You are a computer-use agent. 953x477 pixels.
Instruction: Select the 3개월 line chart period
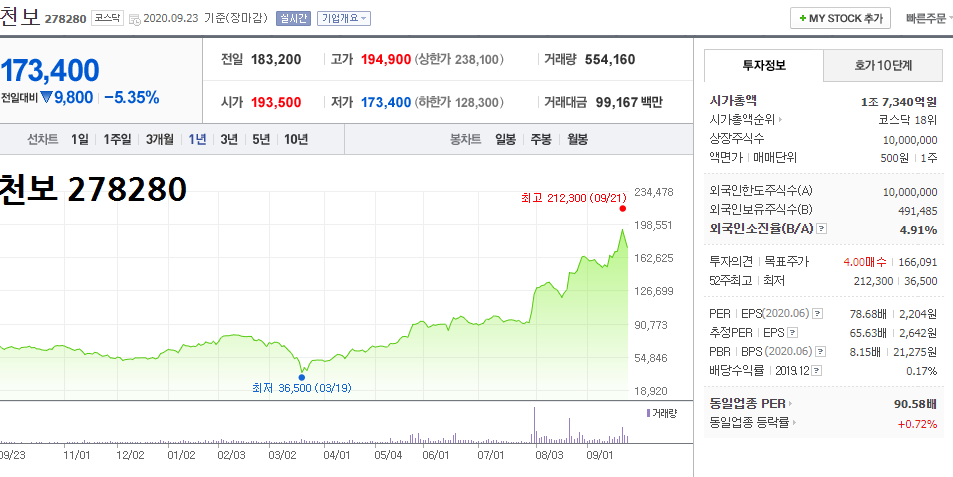159,139
